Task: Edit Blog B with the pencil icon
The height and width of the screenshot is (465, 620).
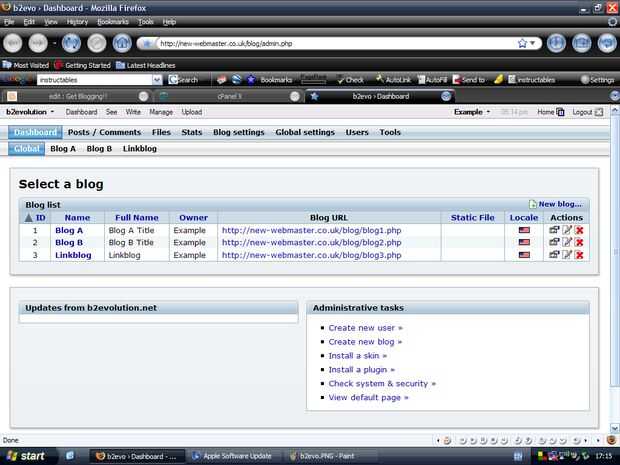Action: click(567, 242)
